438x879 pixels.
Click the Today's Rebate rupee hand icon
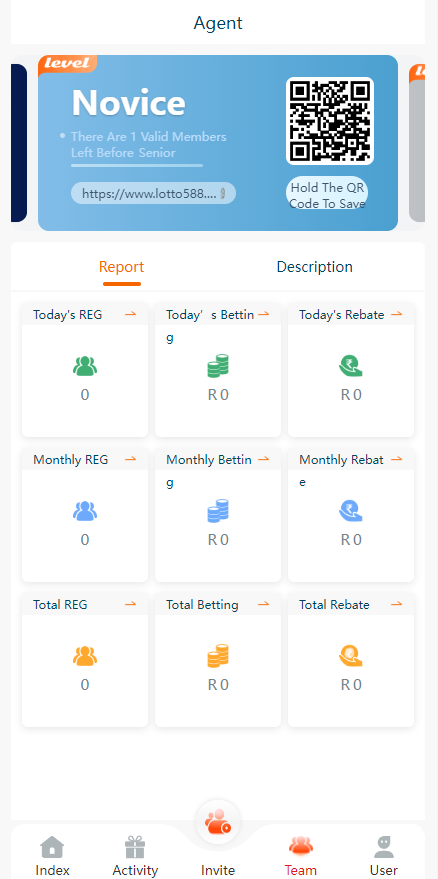[x=351, y=366]
